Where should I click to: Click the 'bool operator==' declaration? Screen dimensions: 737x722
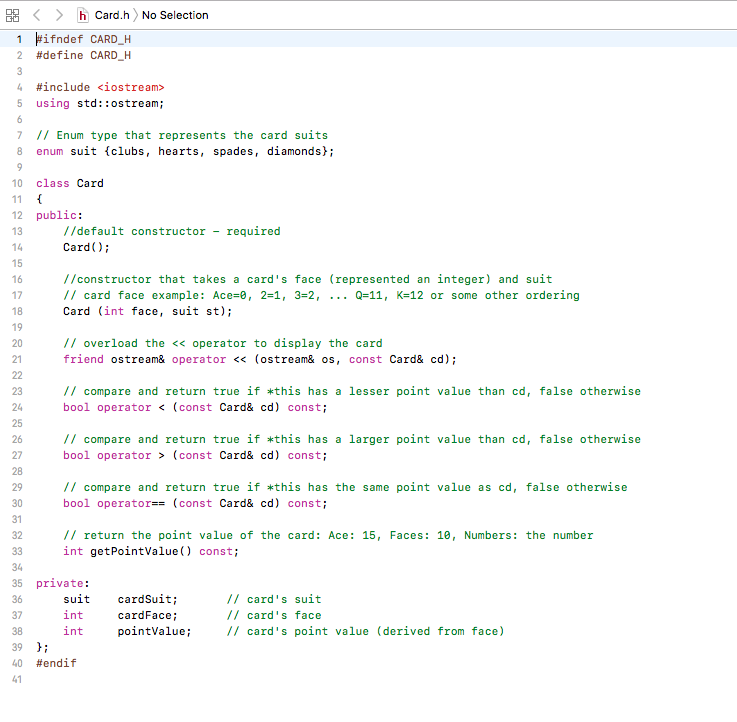(196, 503)
